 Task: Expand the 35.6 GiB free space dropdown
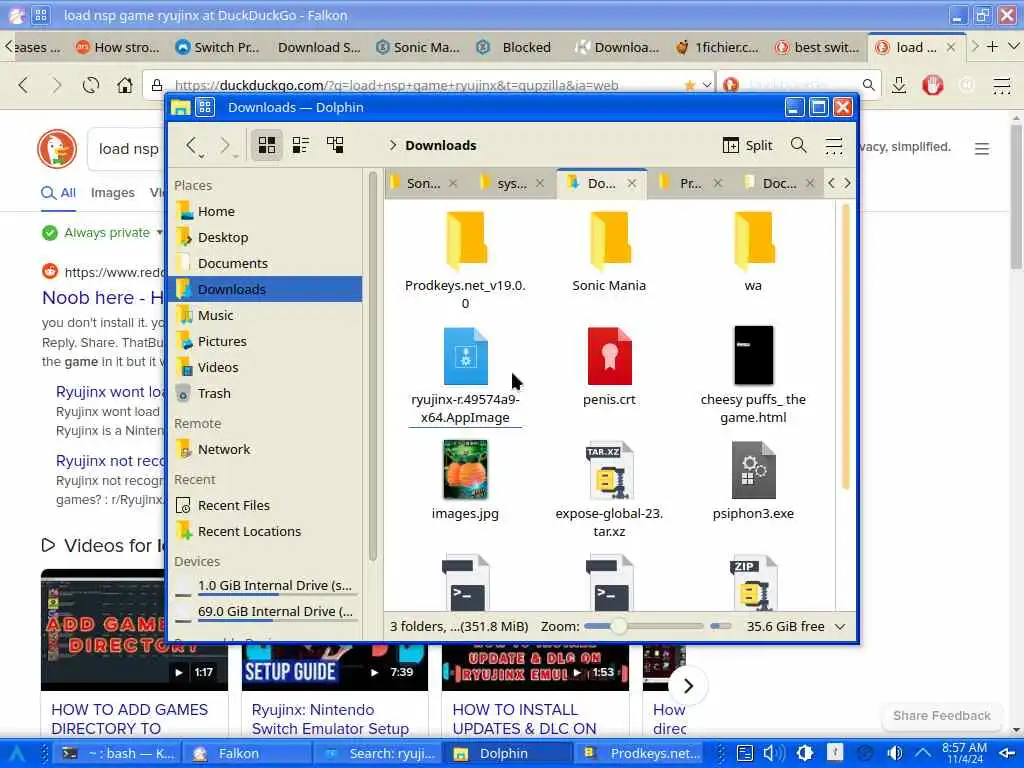click(x=840, y=626)
